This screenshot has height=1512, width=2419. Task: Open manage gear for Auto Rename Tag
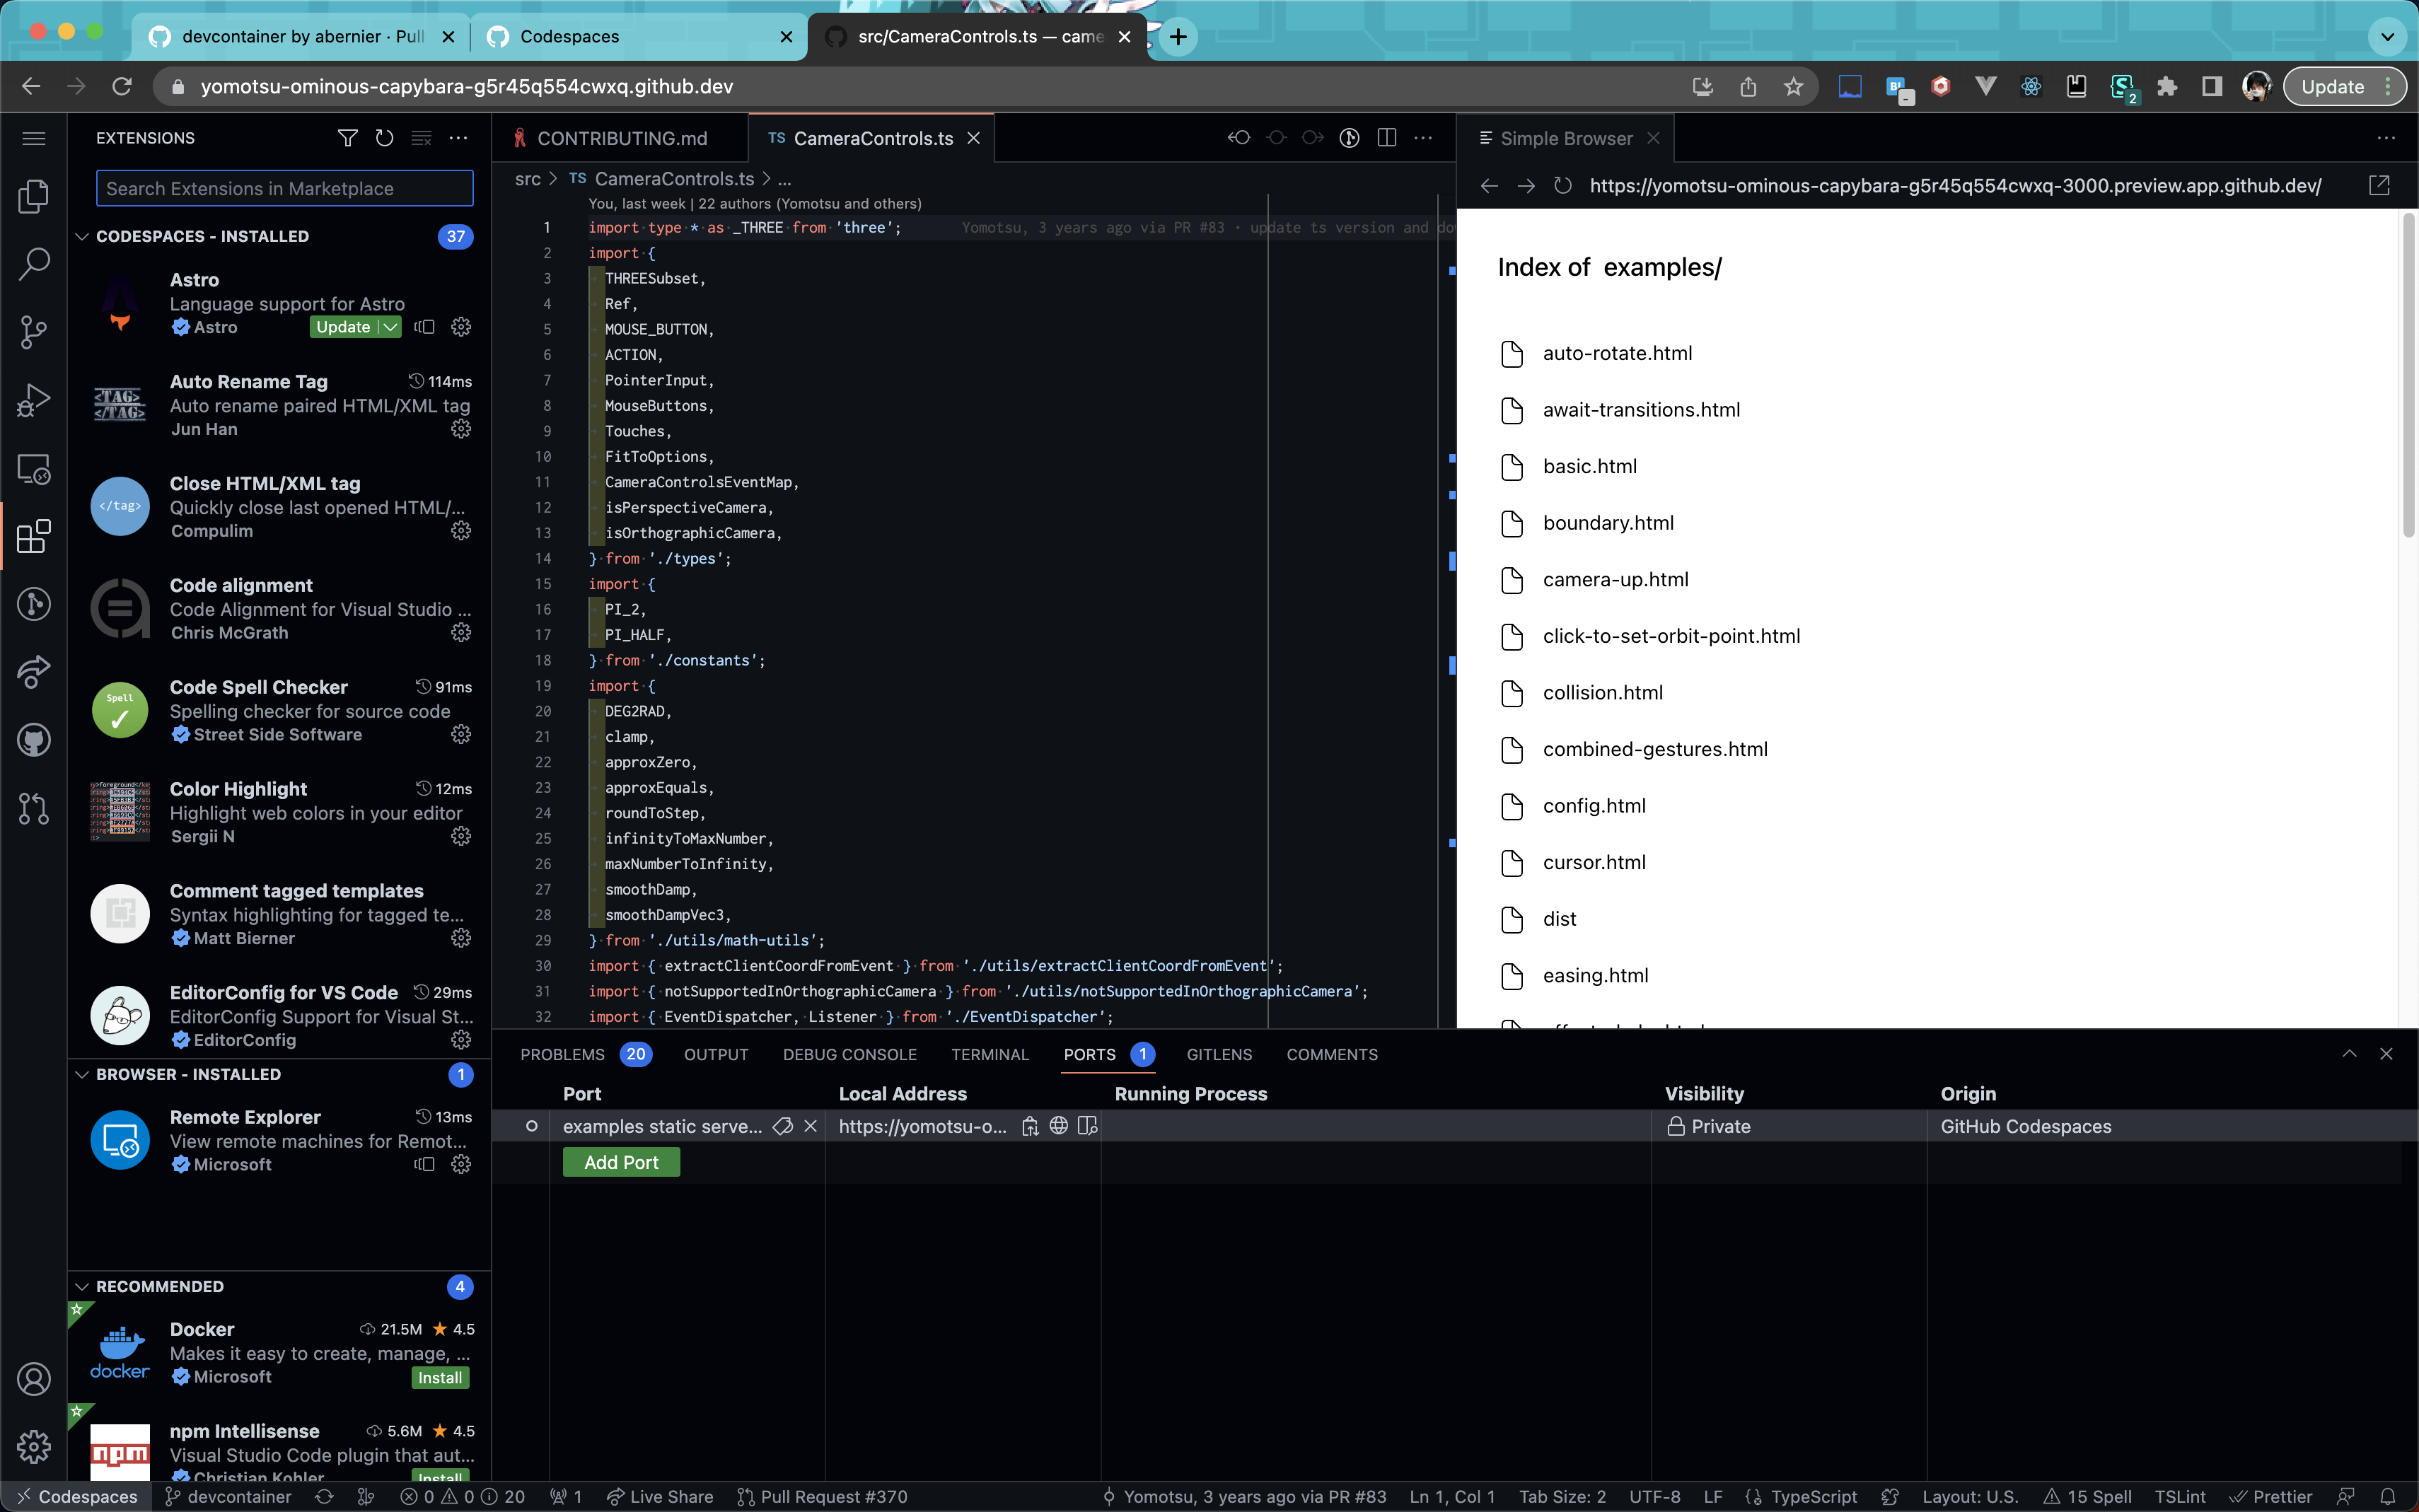tap(461, 429)
